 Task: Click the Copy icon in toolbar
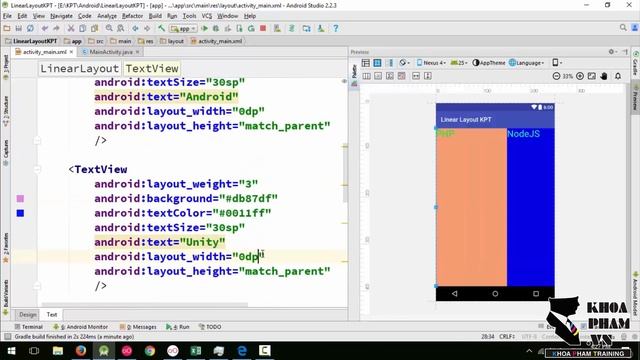pos(82,29)
